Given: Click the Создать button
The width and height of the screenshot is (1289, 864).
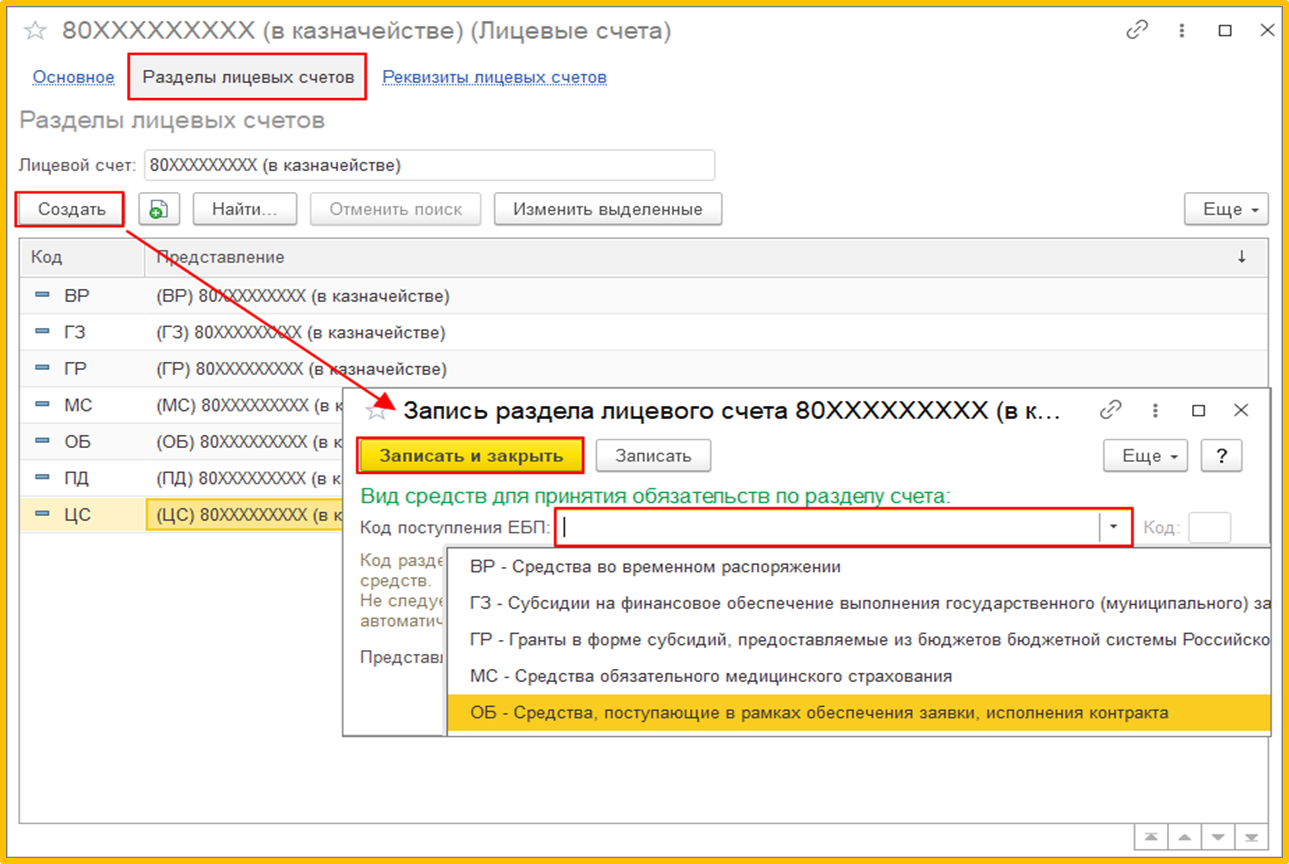Looking at the screenshot, I should (71, 209).
